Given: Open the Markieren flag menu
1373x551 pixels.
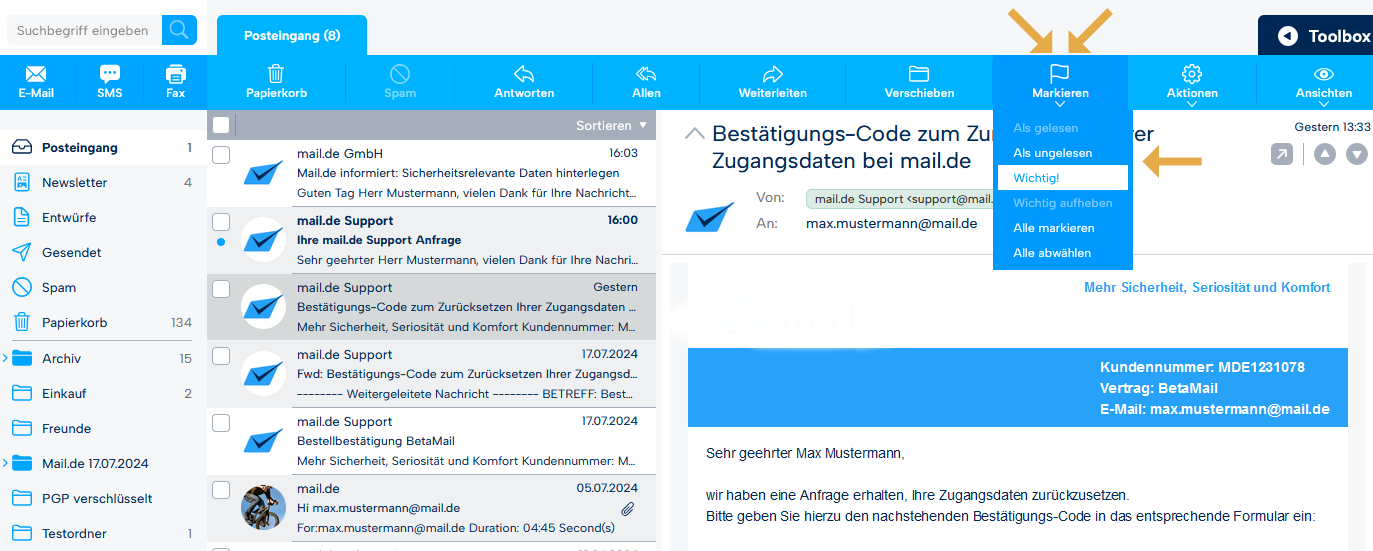Looking at the screenshot, I should [x=1060, y=82].
